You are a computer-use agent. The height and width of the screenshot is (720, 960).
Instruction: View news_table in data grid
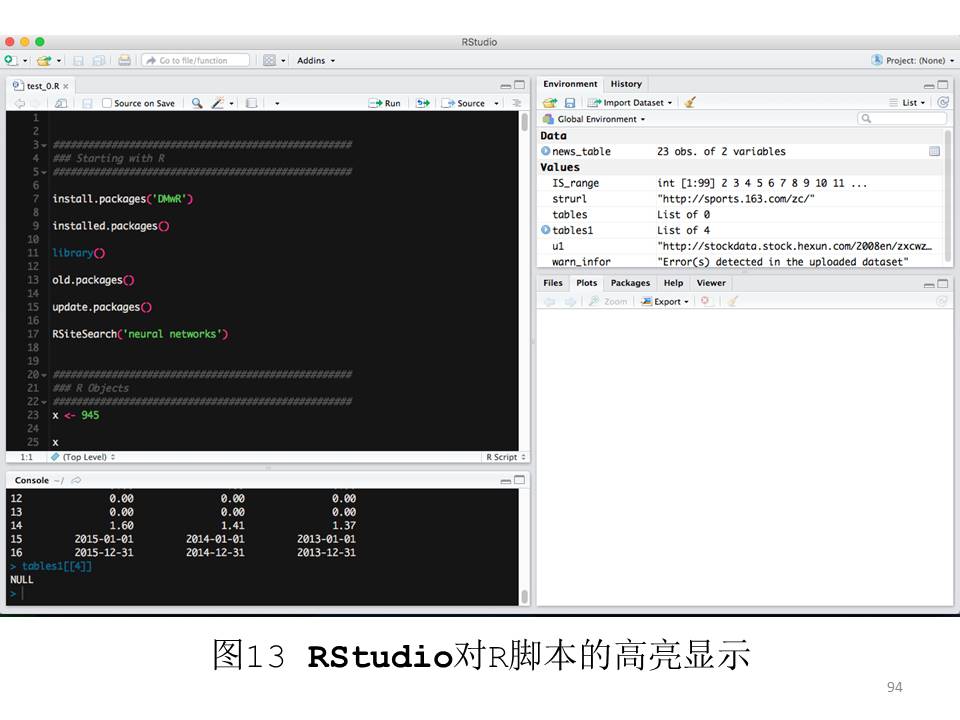coord(934,151)
